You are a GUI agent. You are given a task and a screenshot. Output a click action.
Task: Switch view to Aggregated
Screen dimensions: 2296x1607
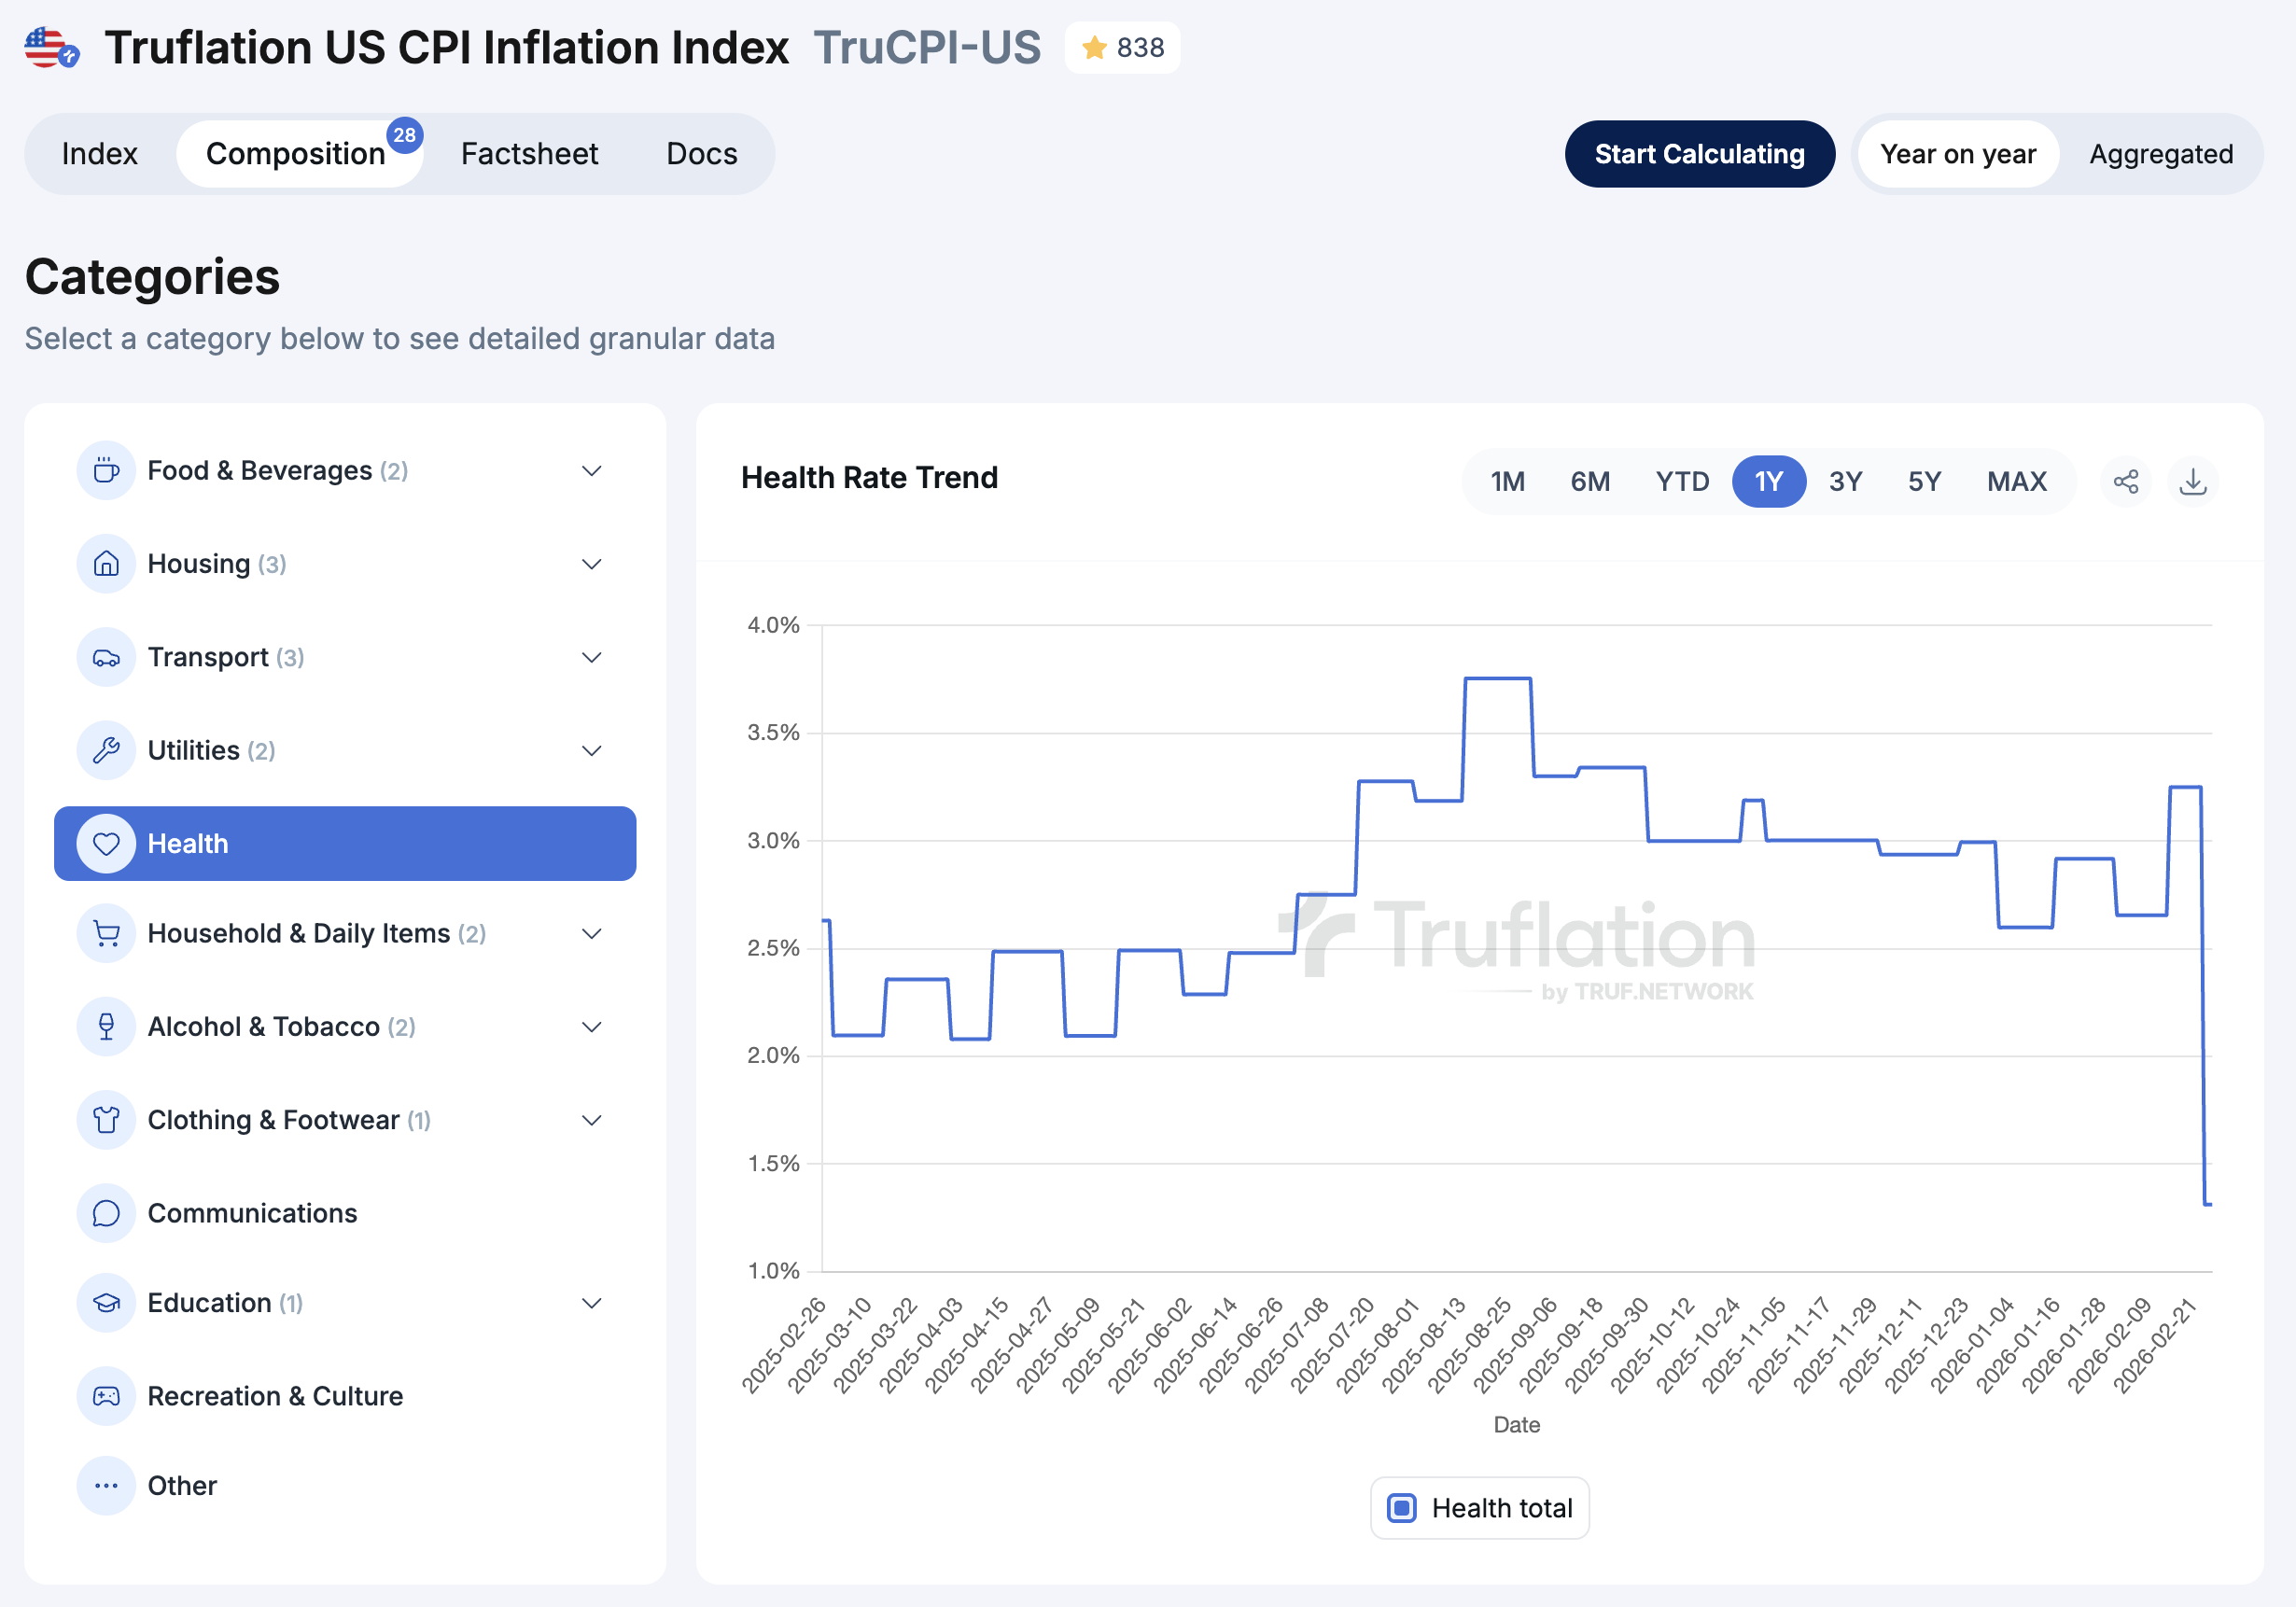(x=2160, y=154)
